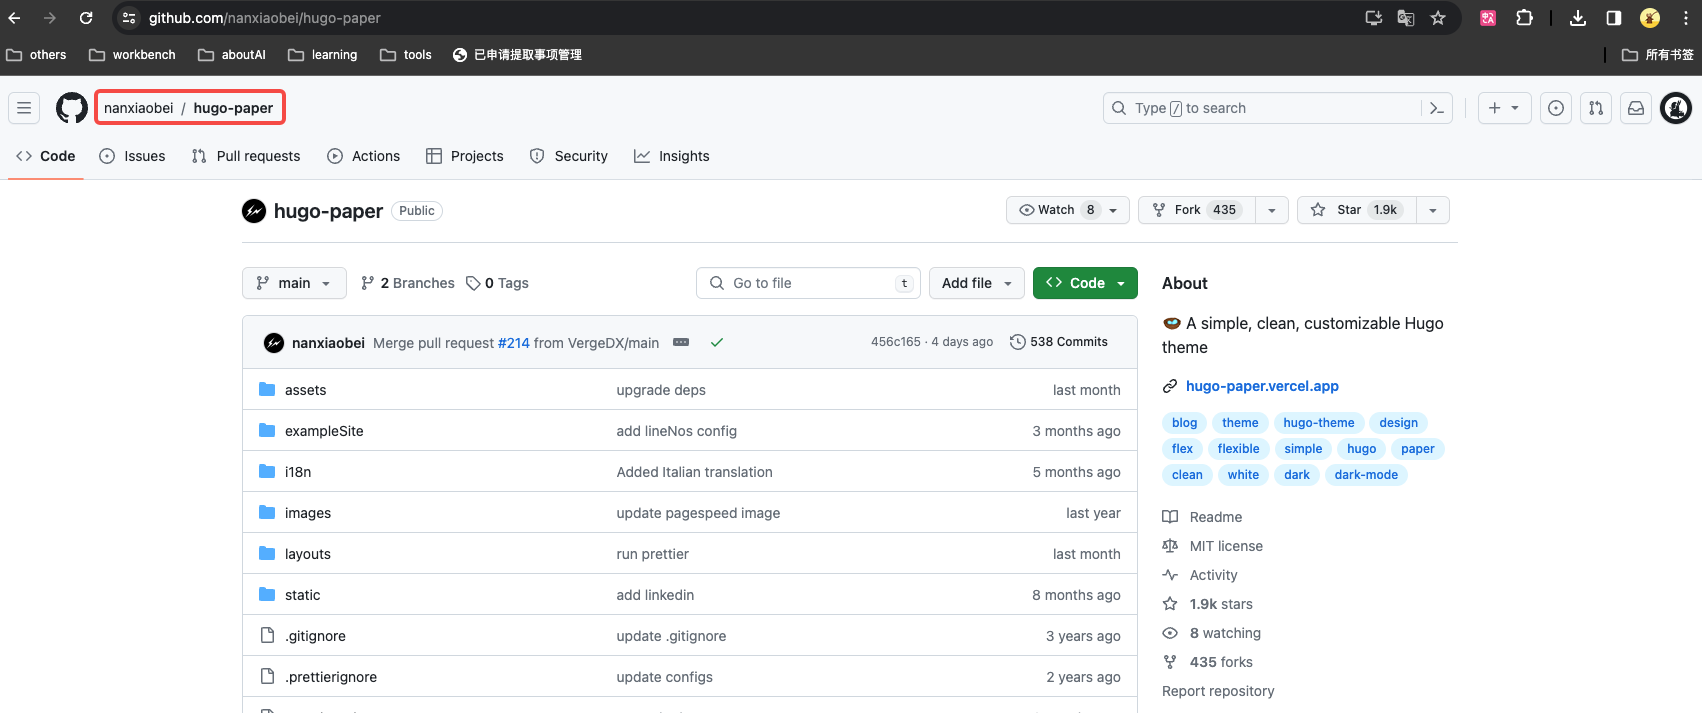
Task: Expand the Create new plus dropdown
Action: click(x=1504, y=108)
